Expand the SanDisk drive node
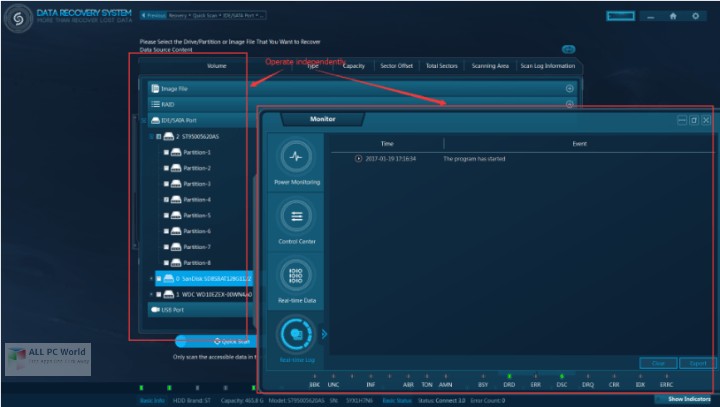The width and height of the screenshot is (720, 407). 151,278
